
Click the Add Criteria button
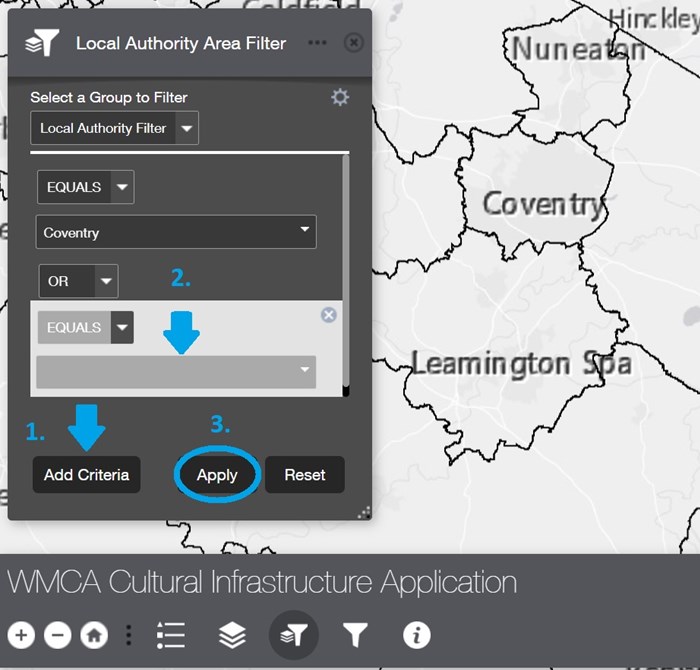pyautogui.click(x=86, y=475)
